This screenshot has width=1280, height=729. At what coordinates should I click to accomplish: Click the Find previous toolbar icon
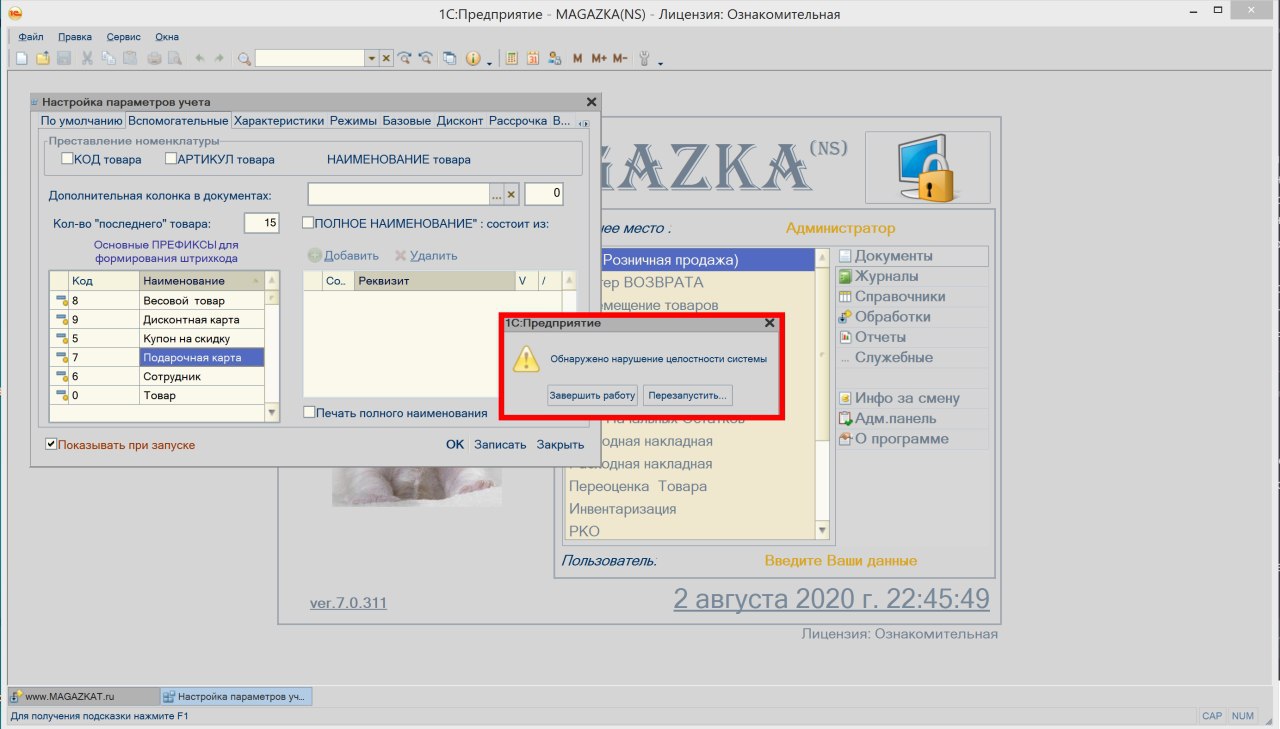(425, 59)
